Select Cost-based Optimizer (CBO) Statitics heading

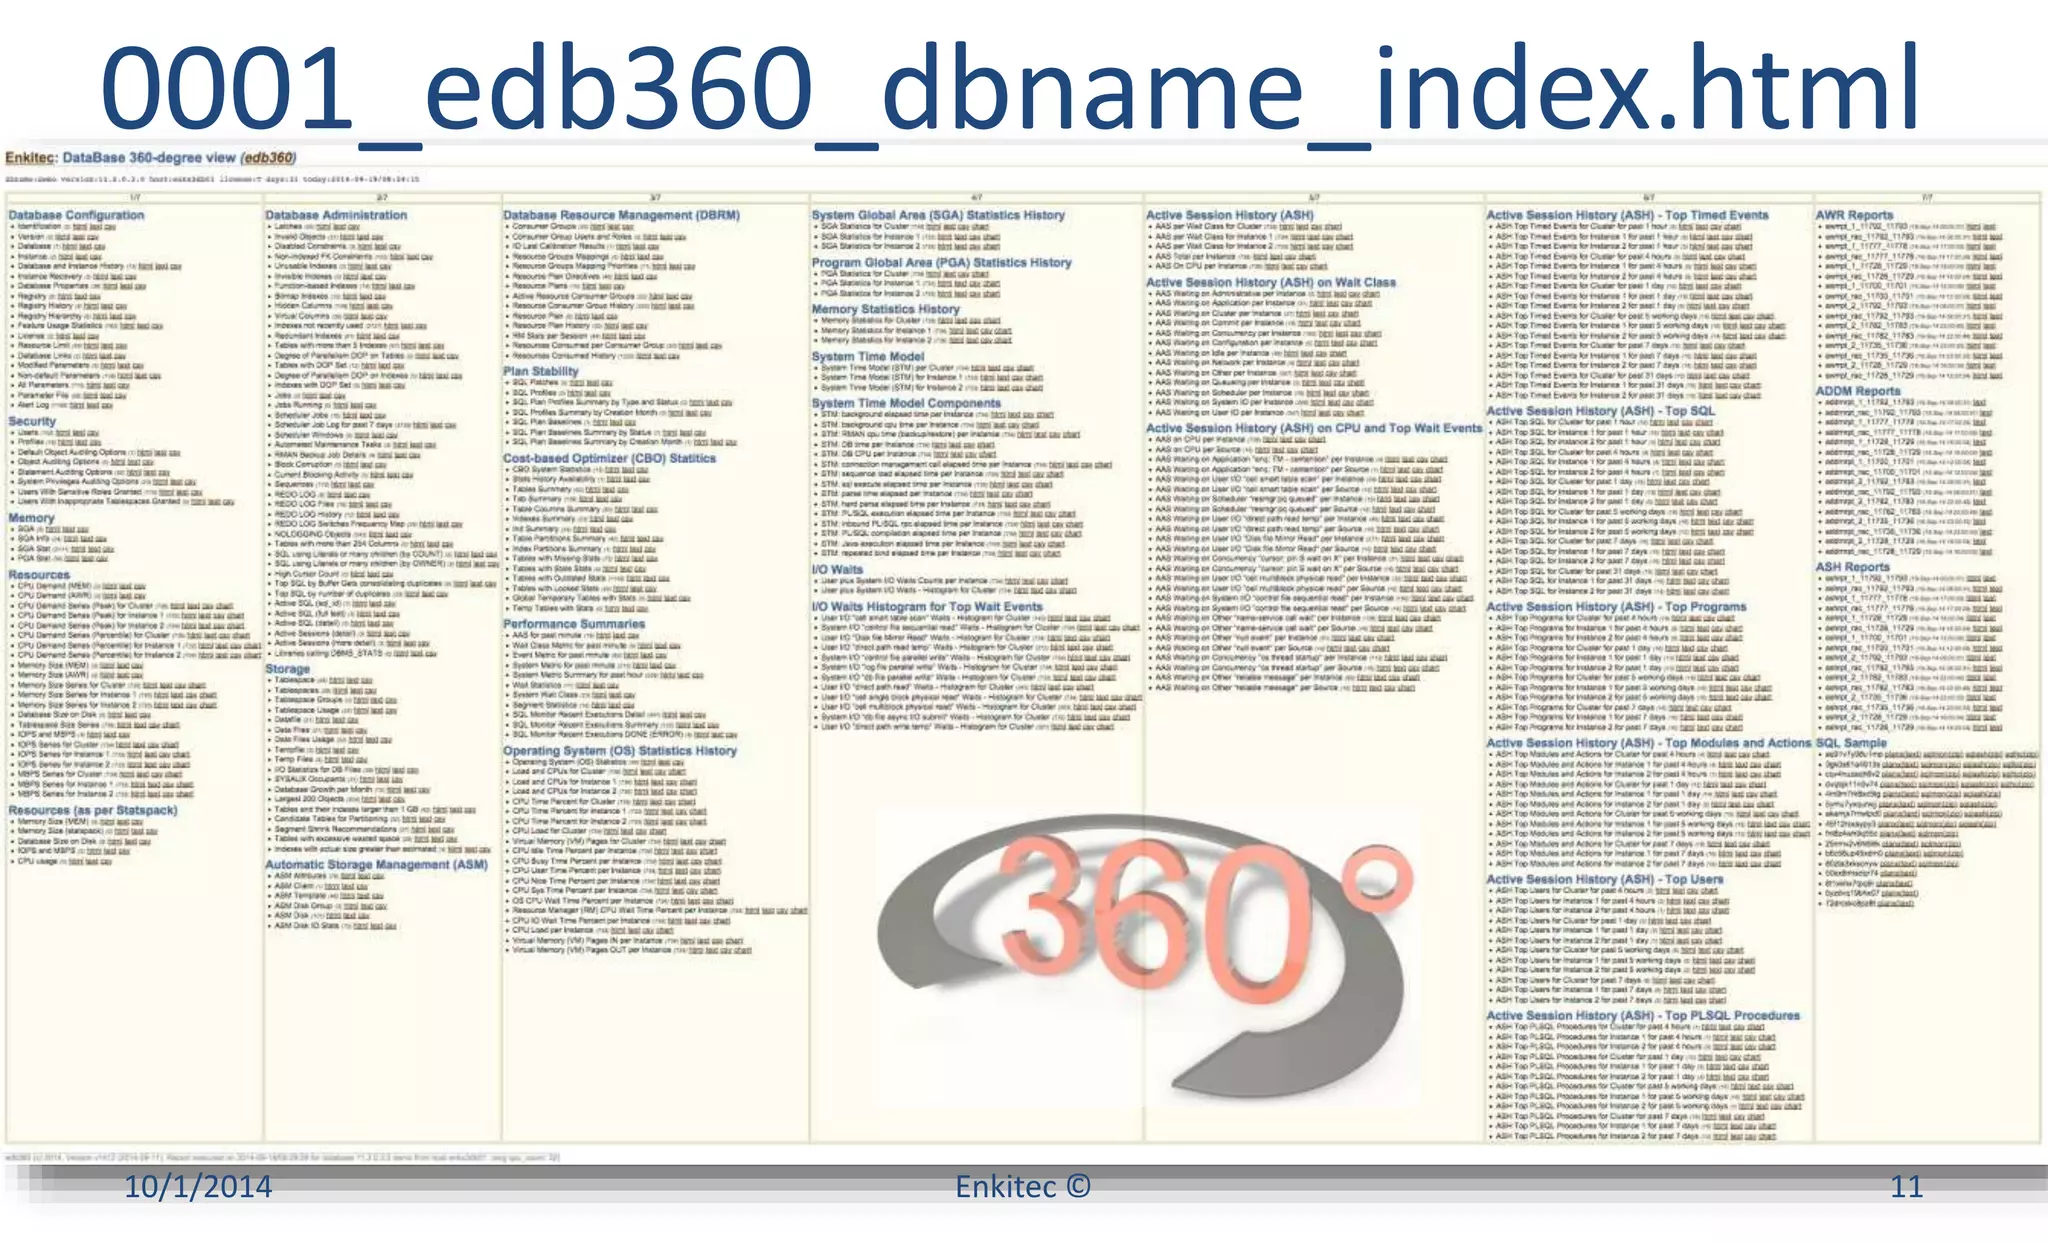click(x=609, y=458)
